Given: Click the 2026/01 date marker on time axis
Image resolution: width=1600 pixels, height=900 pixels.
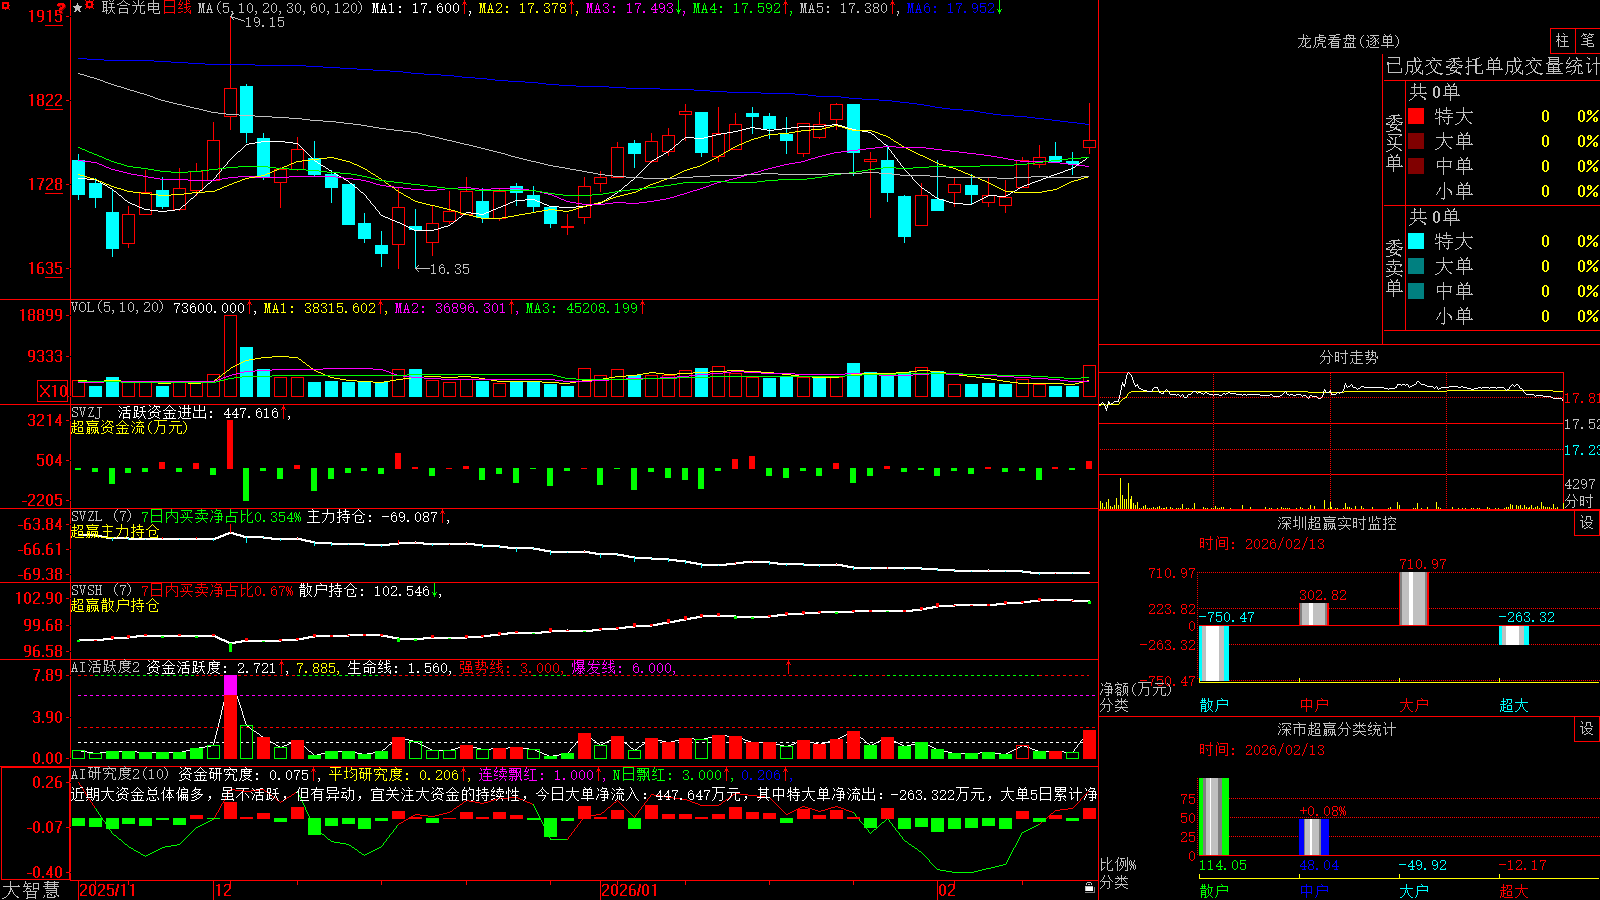Looking at the screenshot, I should tap(629, 890).
